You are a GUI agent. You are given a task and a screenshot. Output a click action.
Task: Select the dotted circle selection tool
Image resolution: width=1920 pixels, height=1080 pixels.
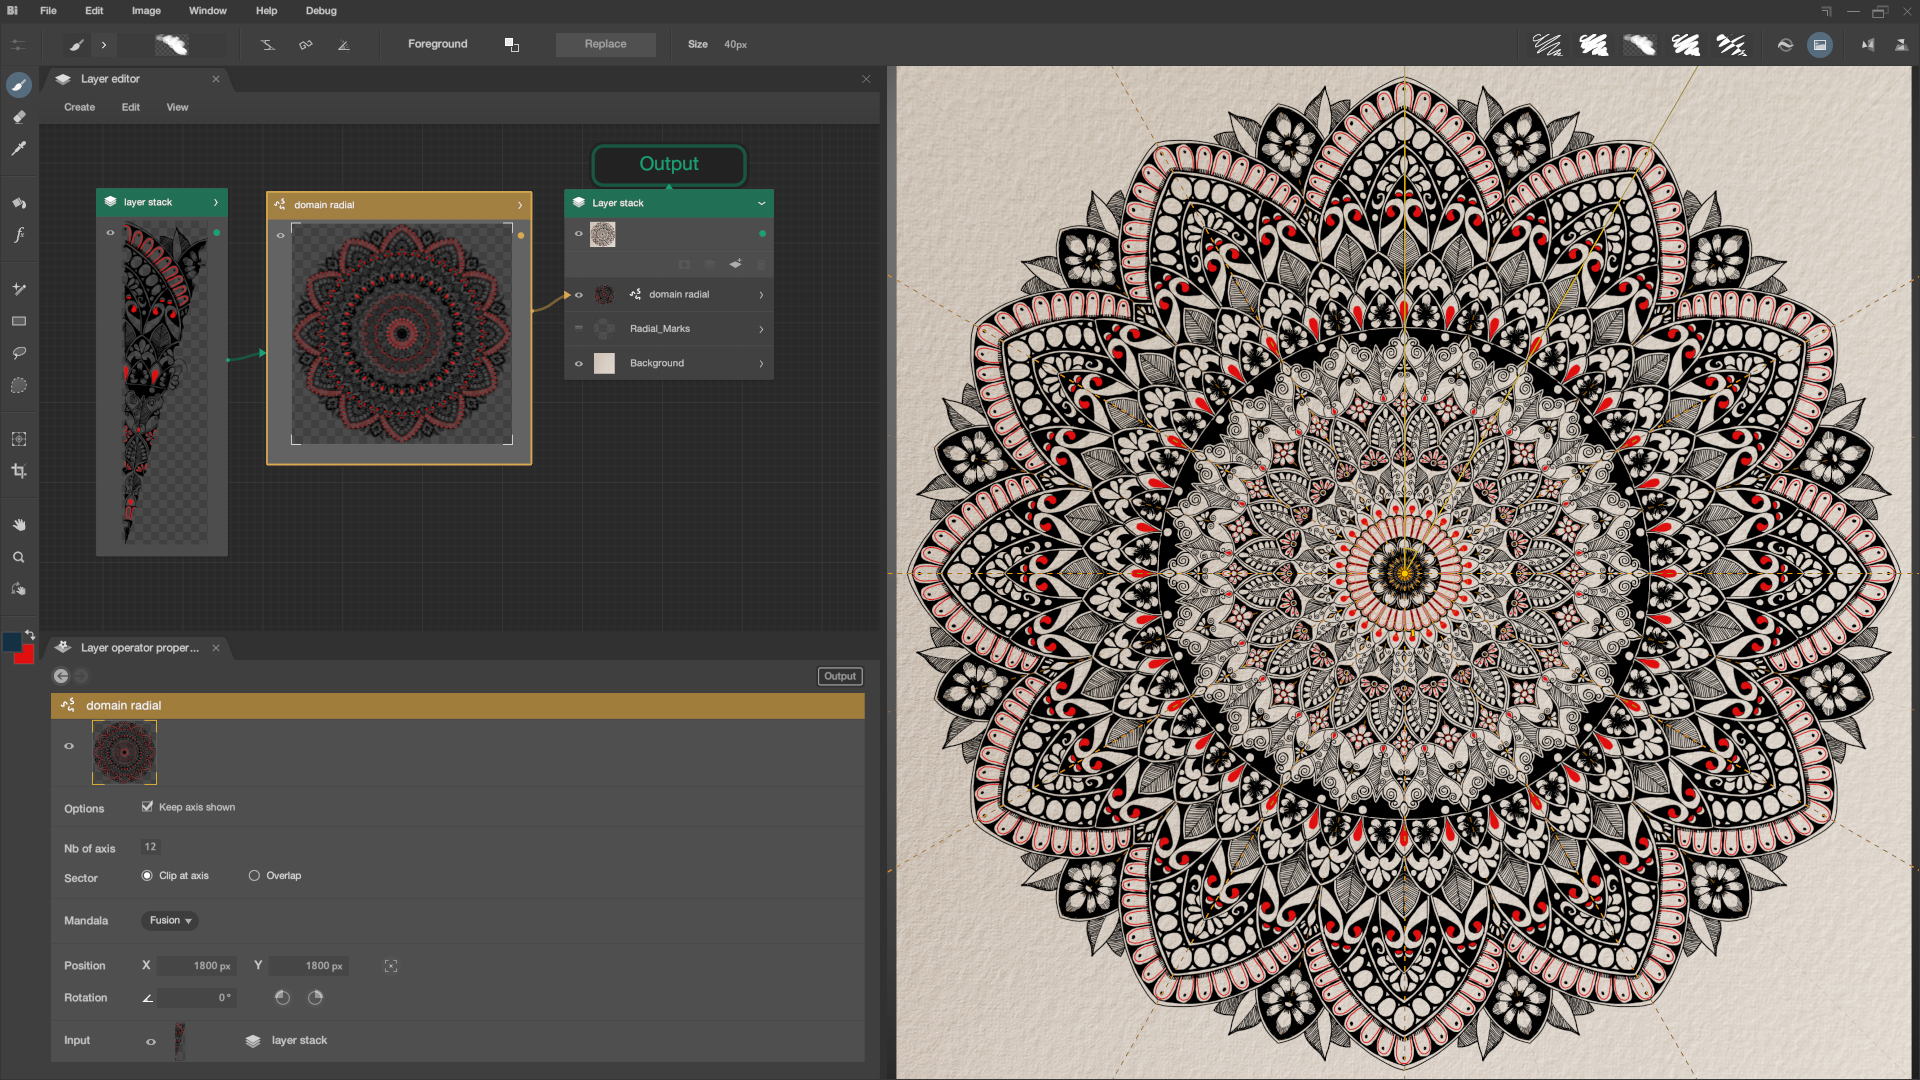19,385
